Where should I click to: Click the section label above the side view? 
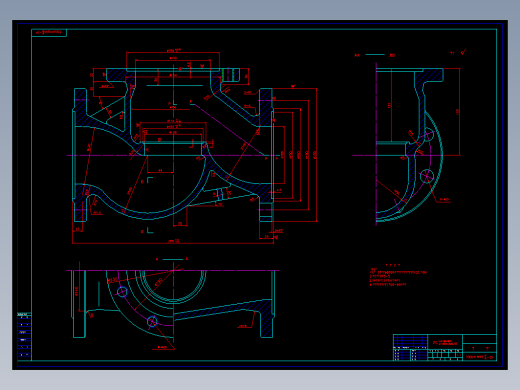375,55
